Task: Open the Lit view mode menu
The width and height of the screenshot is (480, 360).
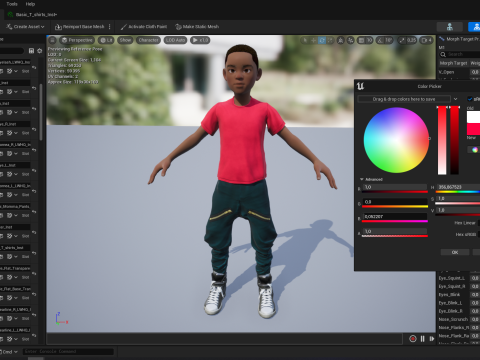Action: pyautogui.click(x=106, y=40)
